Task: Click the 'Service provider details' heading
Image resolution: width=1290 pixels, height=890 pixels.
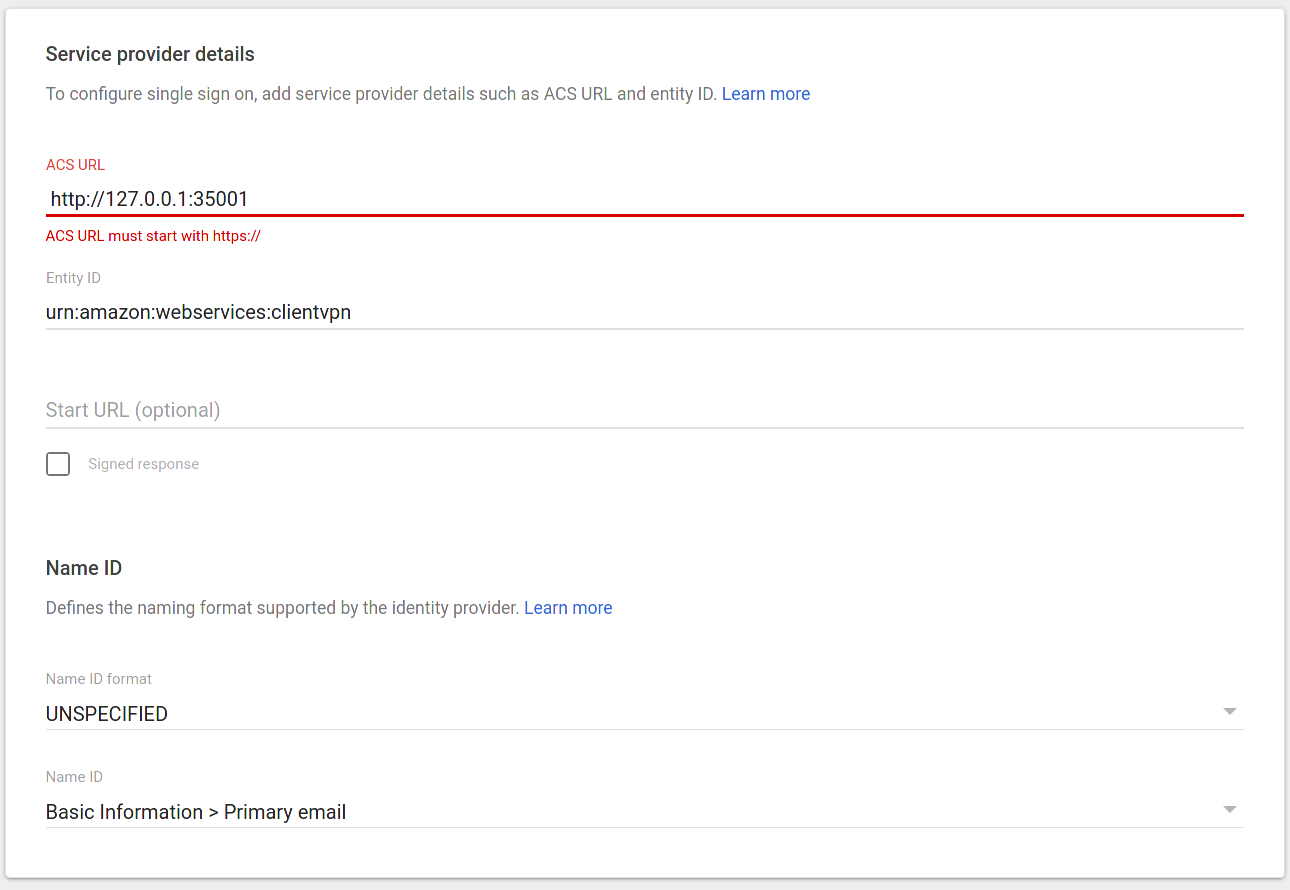Action: [x=150, y=54]
